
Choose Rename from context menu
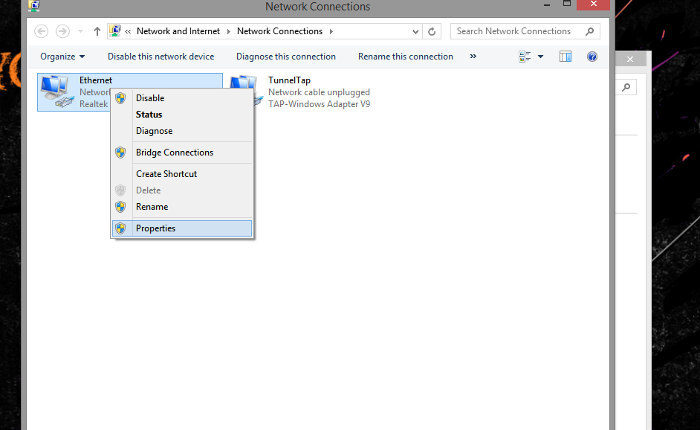tap(182, 207)
